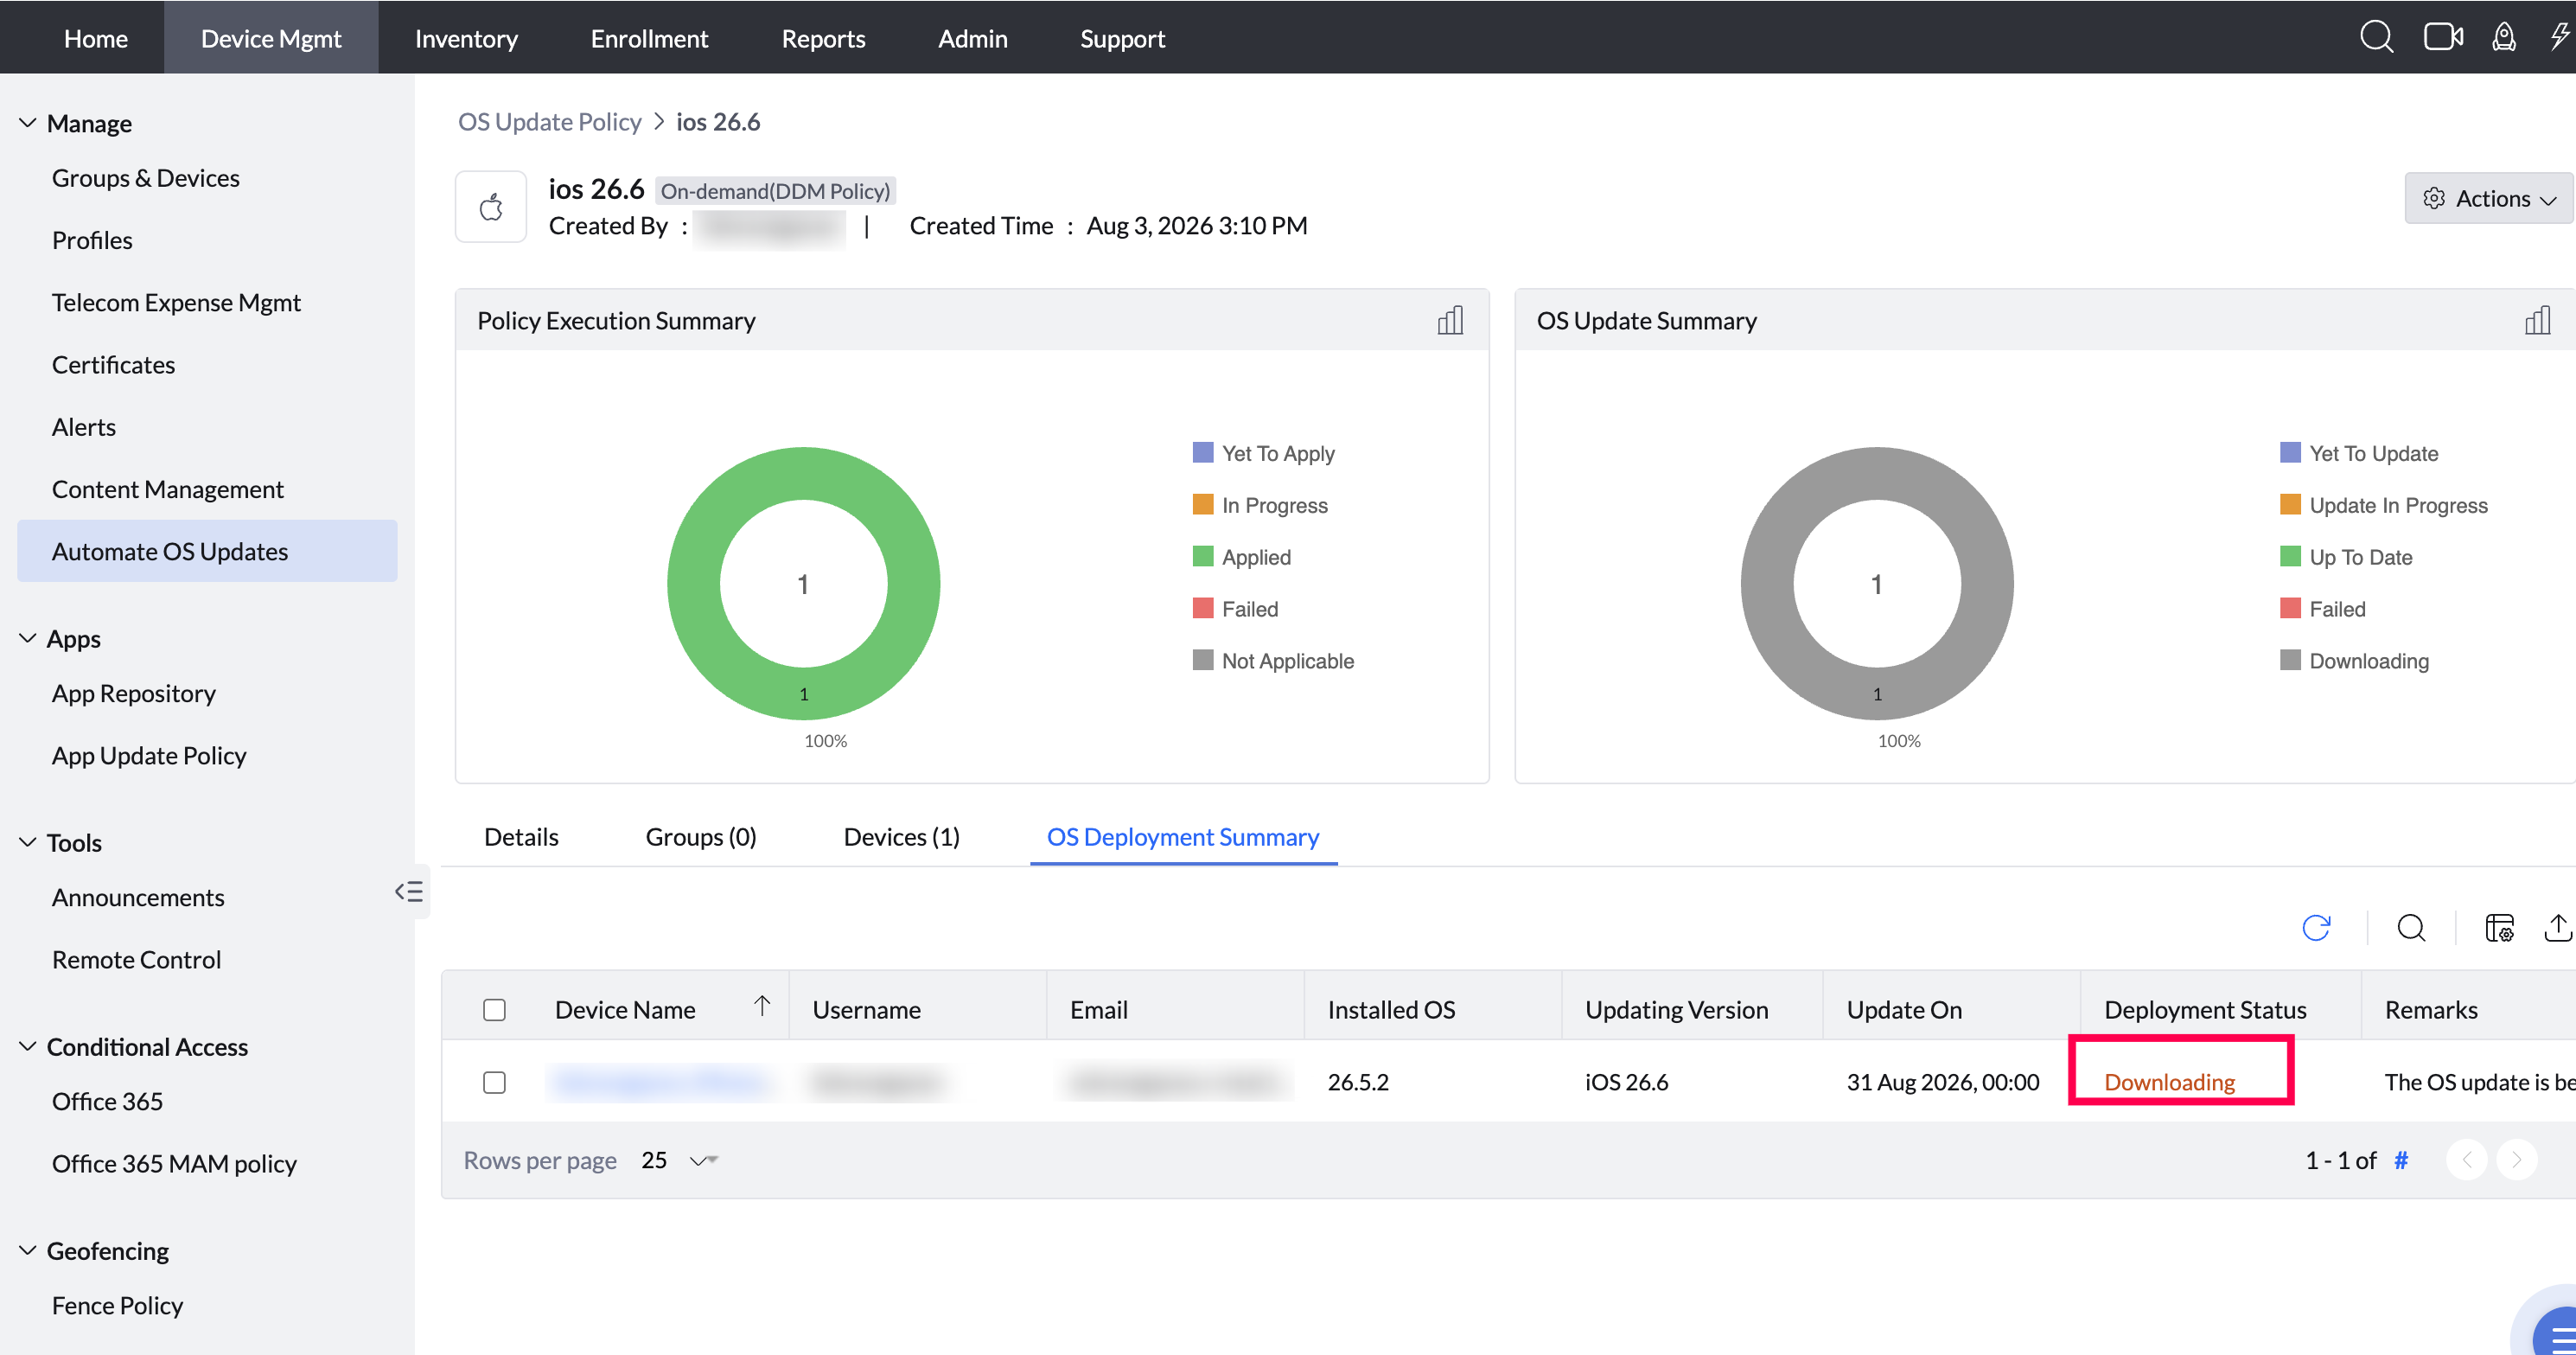
Task: Refresh the deployment summary table
Action: point(2316,928)
